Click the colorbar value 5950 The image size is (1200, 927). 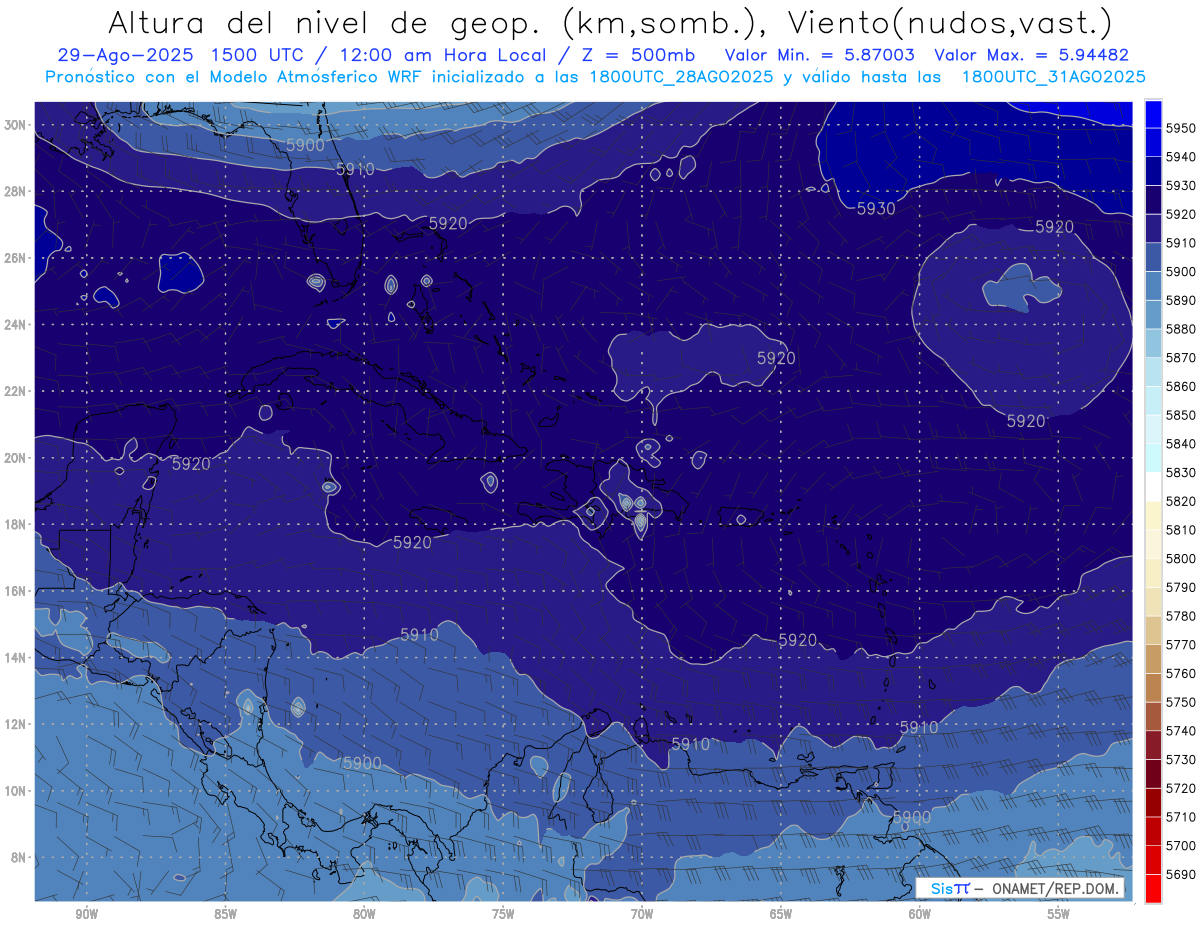(1180, 128)
